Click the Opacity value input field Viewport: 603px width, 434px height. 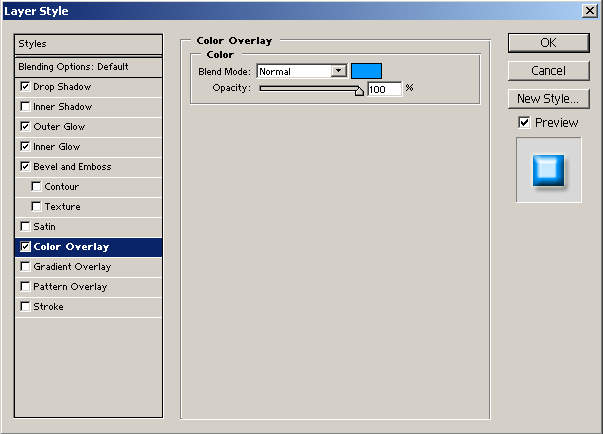point(385,89)
